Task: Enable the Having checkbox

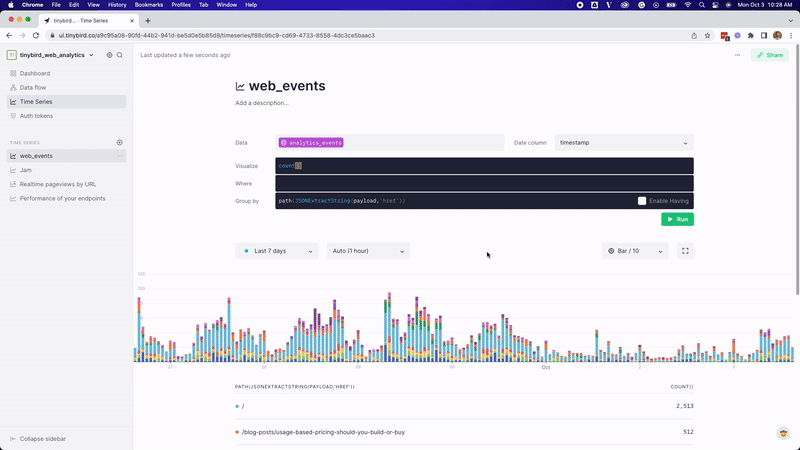Action: click(642, 201)
